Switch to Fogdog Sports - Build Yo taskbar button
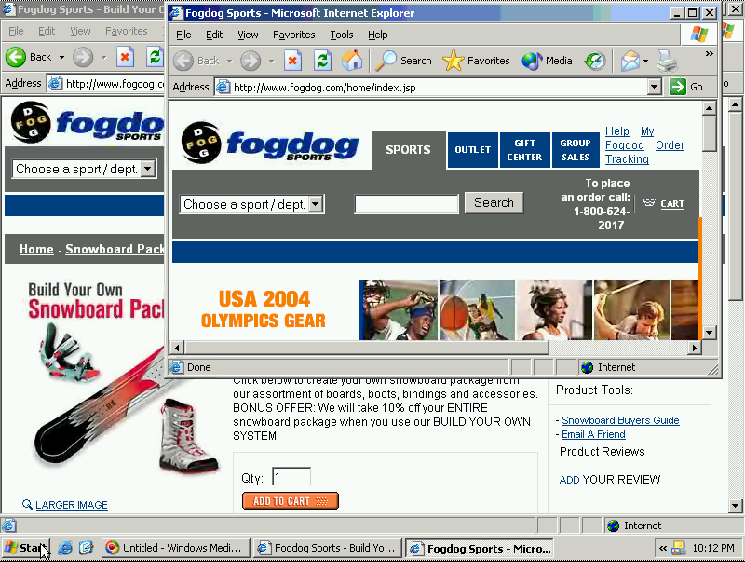The height and width of the screenshot is (562, 745). pyautogui.click(x=327, y=548)
